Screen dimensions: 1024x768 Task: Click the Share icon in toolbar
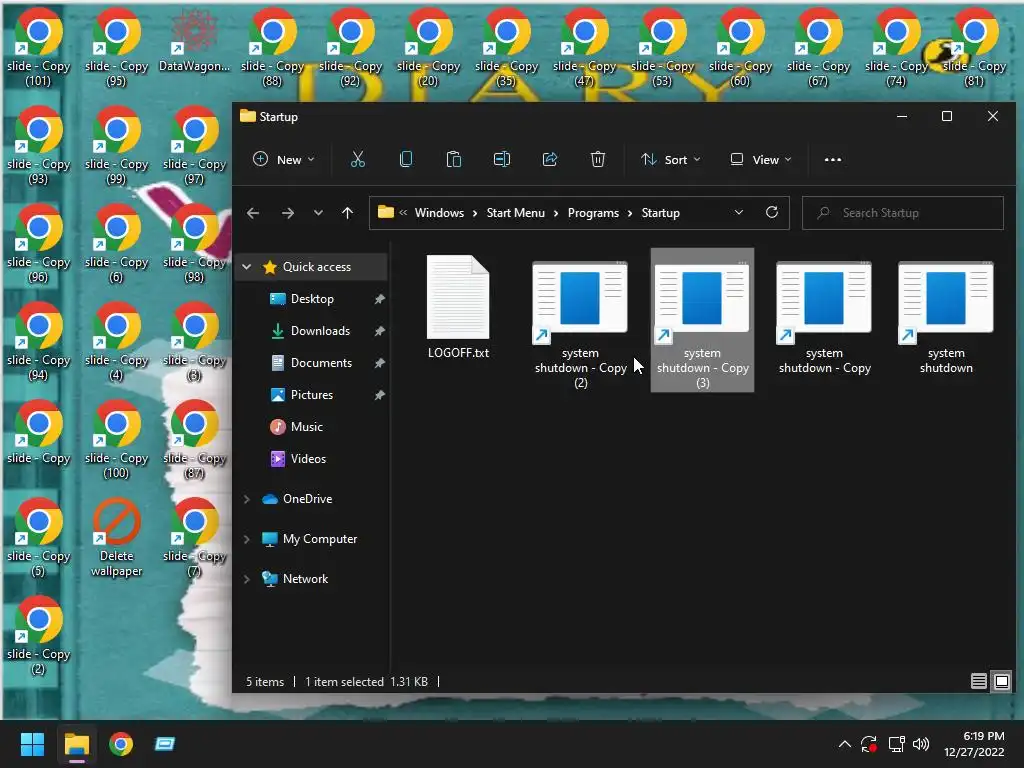550,159
